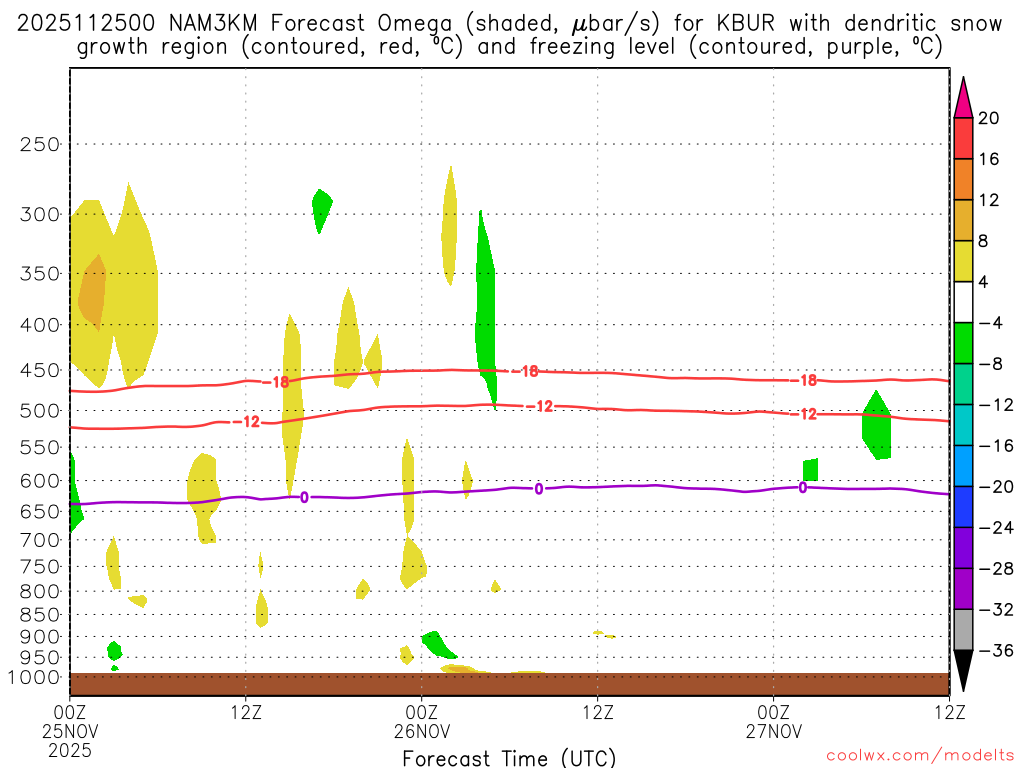Click the 1000 pressure level label
1024x768 pixels.
click(35, 677)
